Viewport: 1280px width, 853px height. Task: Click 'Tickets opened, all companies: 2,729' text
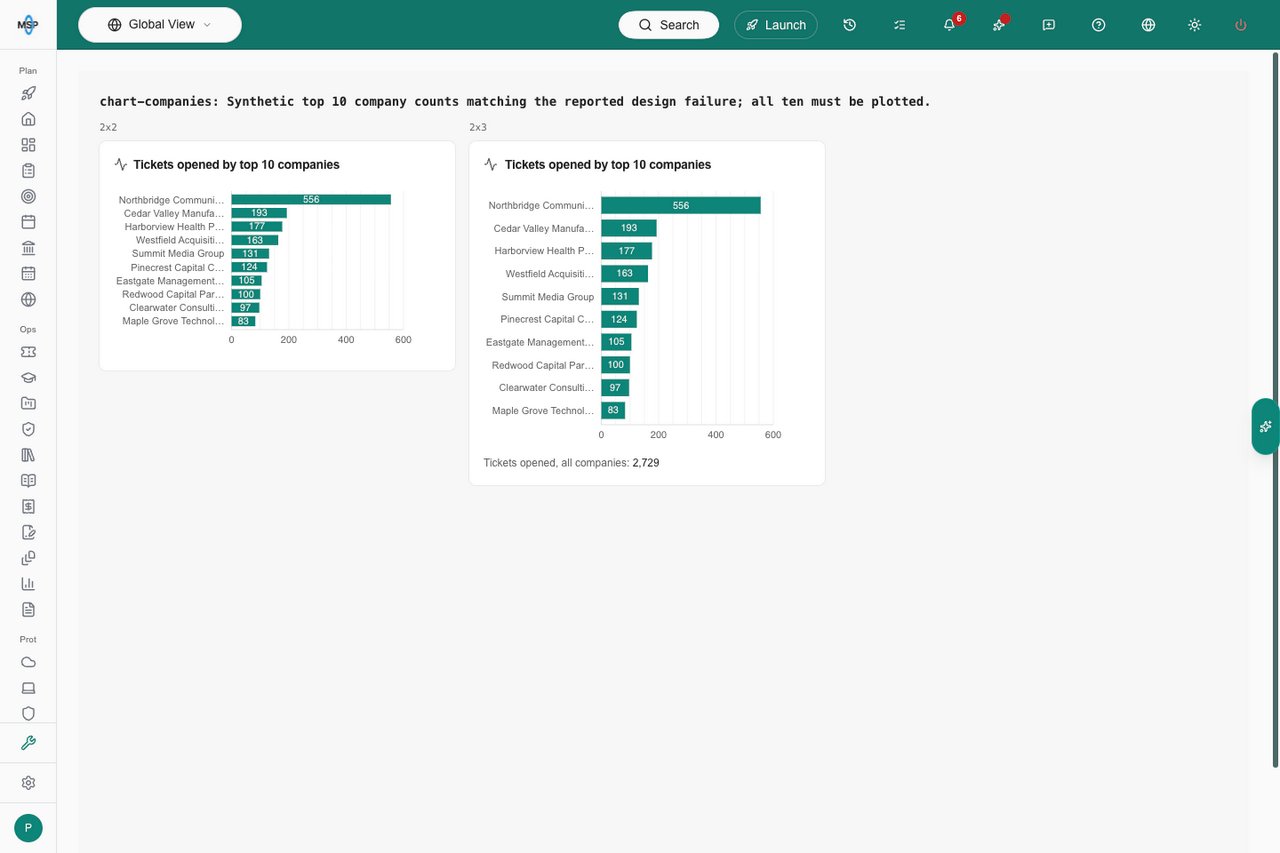[x=571, y=463]
